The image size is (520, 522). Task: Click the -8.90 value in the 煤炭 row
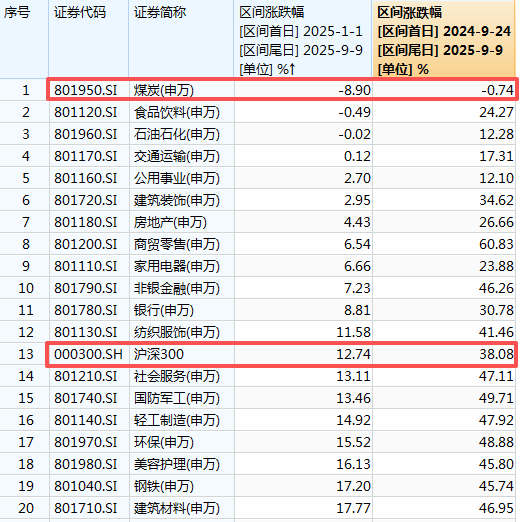354,90
